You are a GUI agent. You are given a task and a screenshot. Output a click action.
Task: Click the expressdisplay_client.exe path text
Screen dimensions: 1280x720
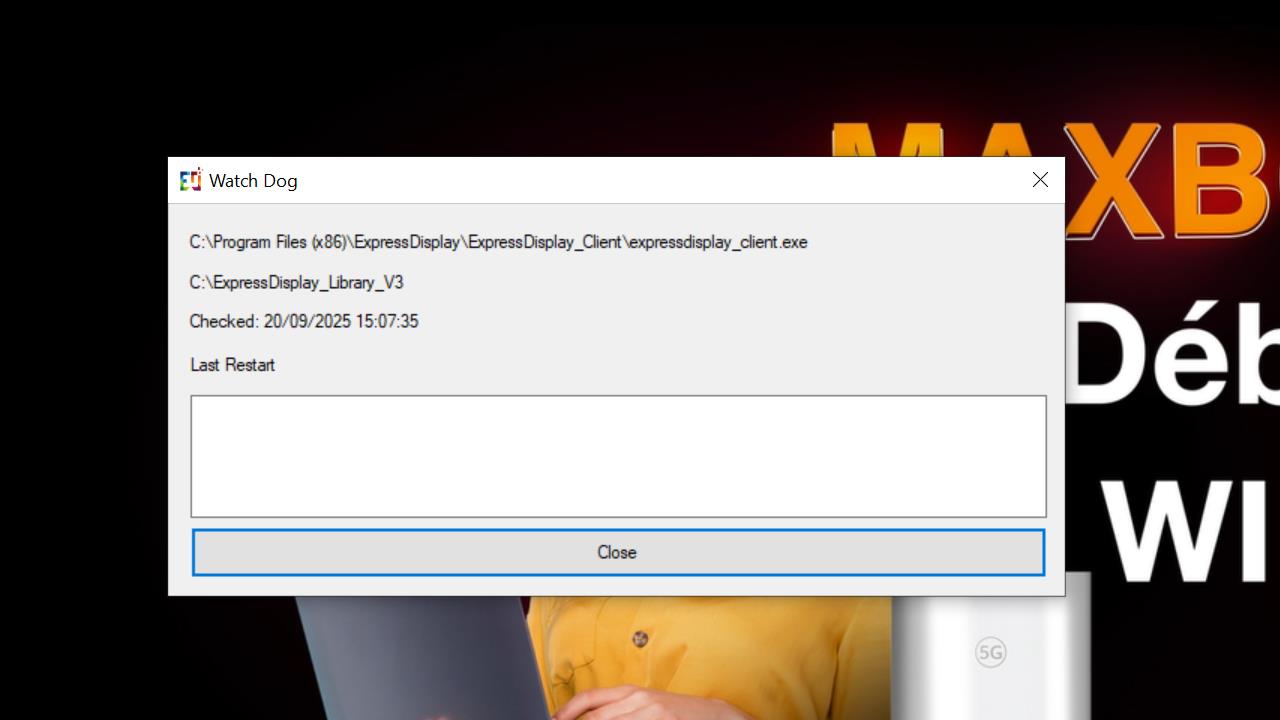498,242
